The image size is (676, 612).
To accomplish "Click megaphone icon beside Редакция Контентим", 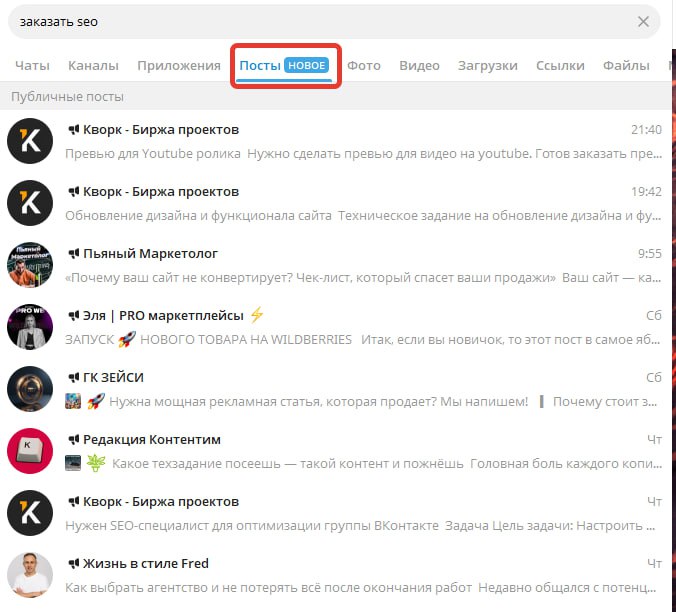I will (x=74, y=440).
